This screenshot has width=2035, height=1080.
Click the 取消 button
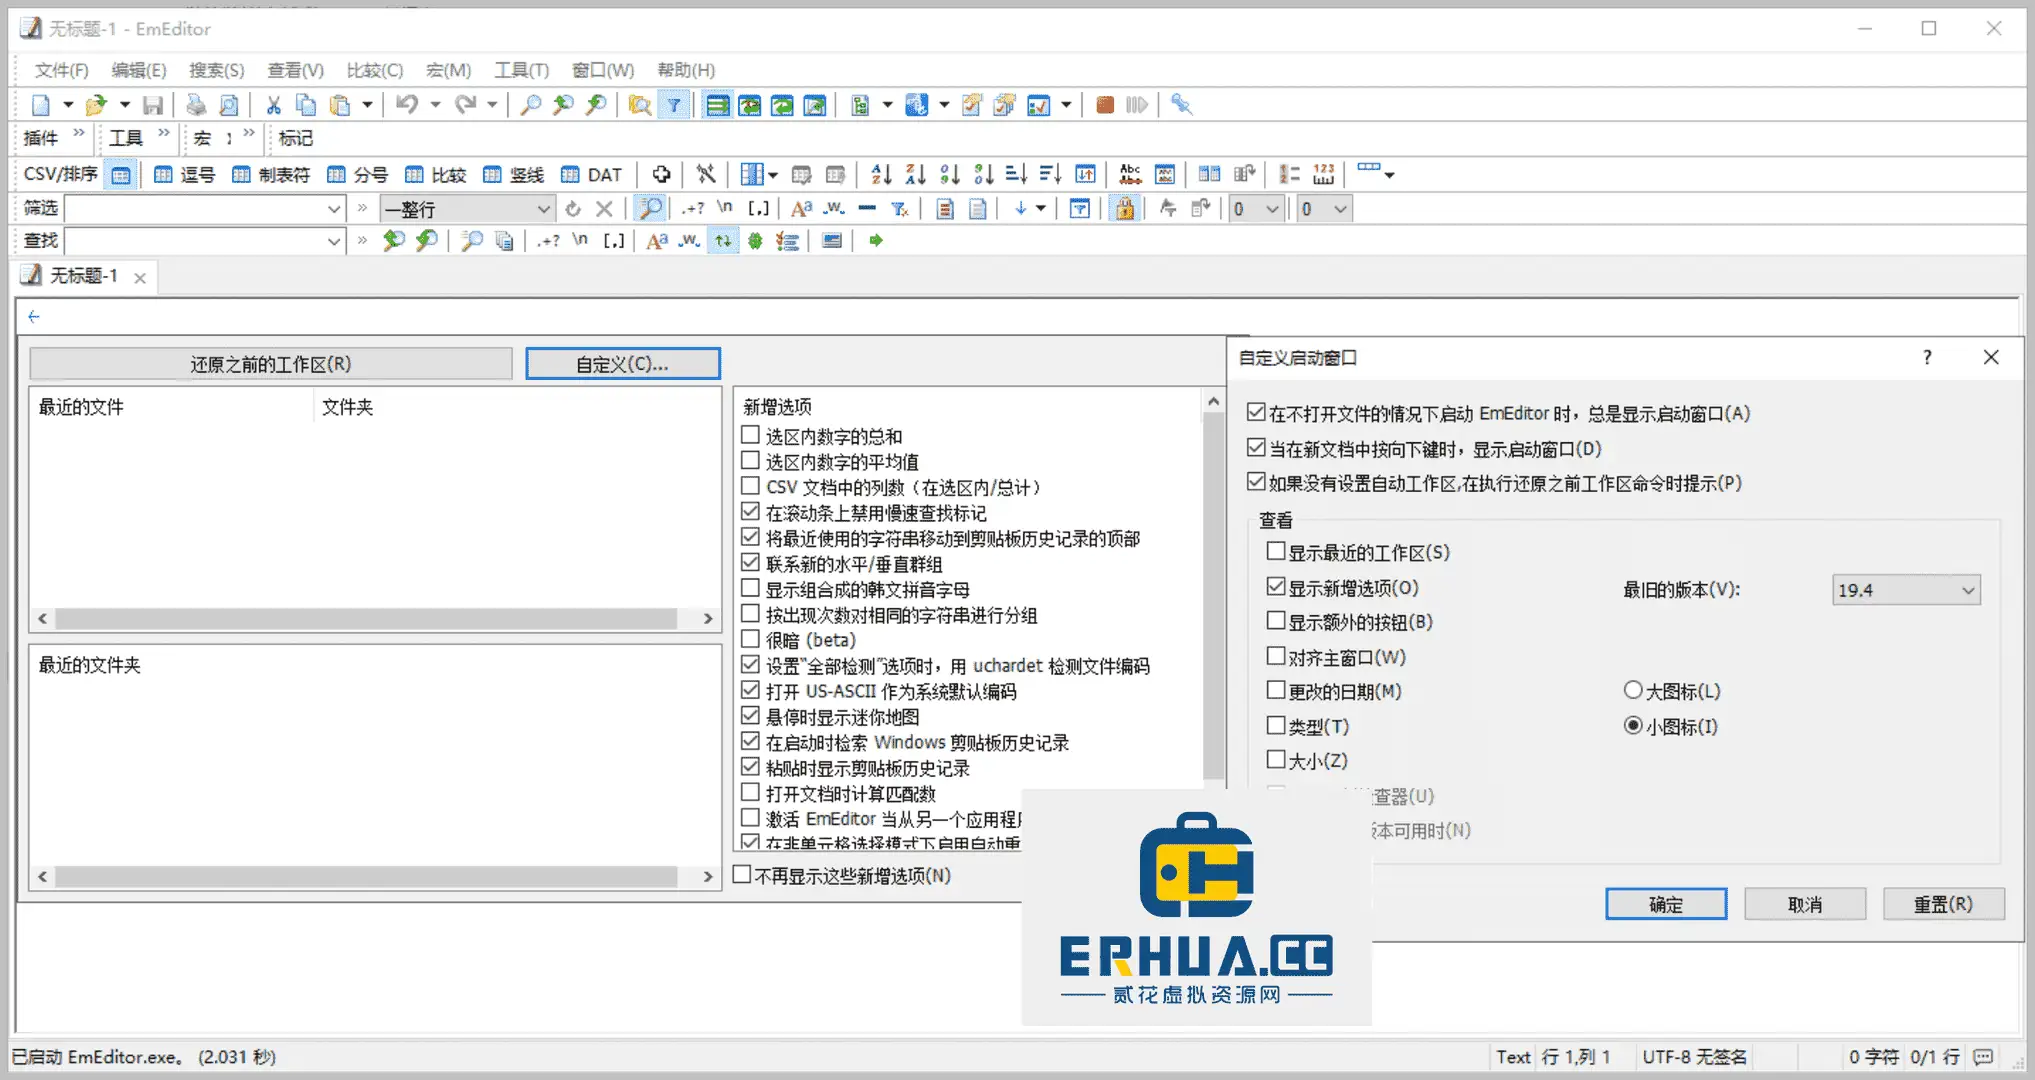pos(1805,904)
